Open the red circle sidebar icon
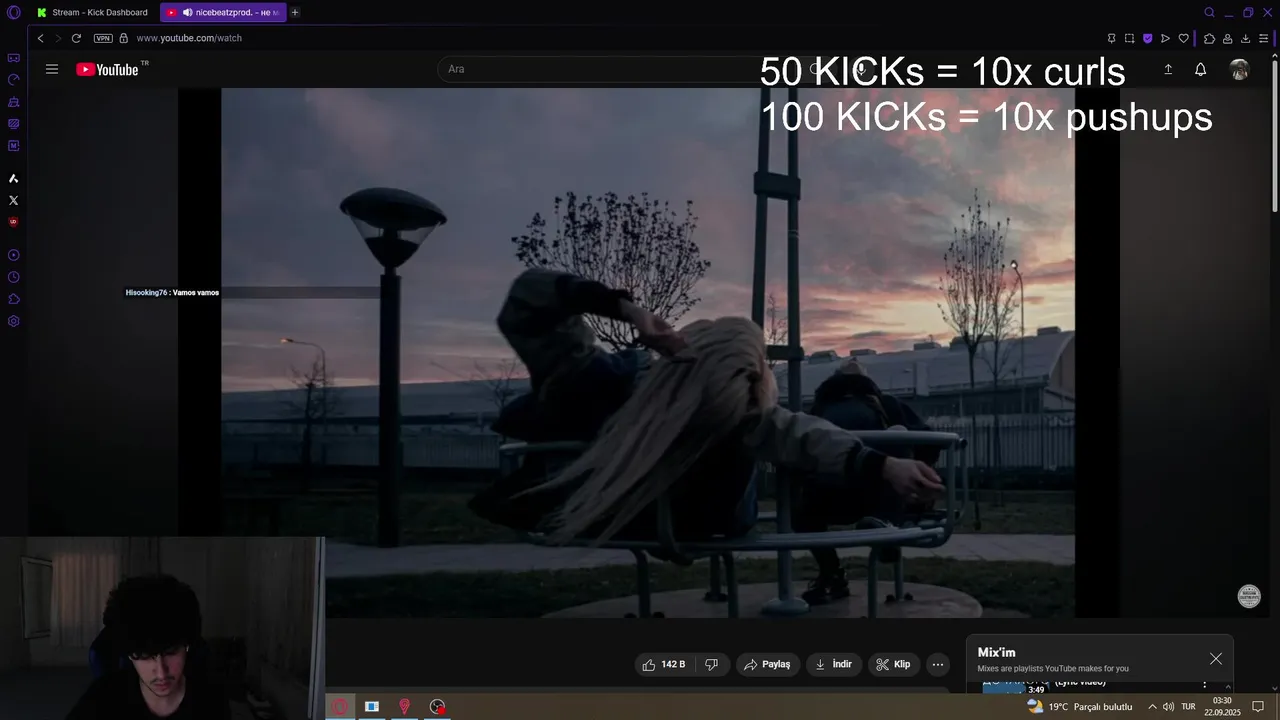Screen dimensions: 1280x720 tap(14, 222)
